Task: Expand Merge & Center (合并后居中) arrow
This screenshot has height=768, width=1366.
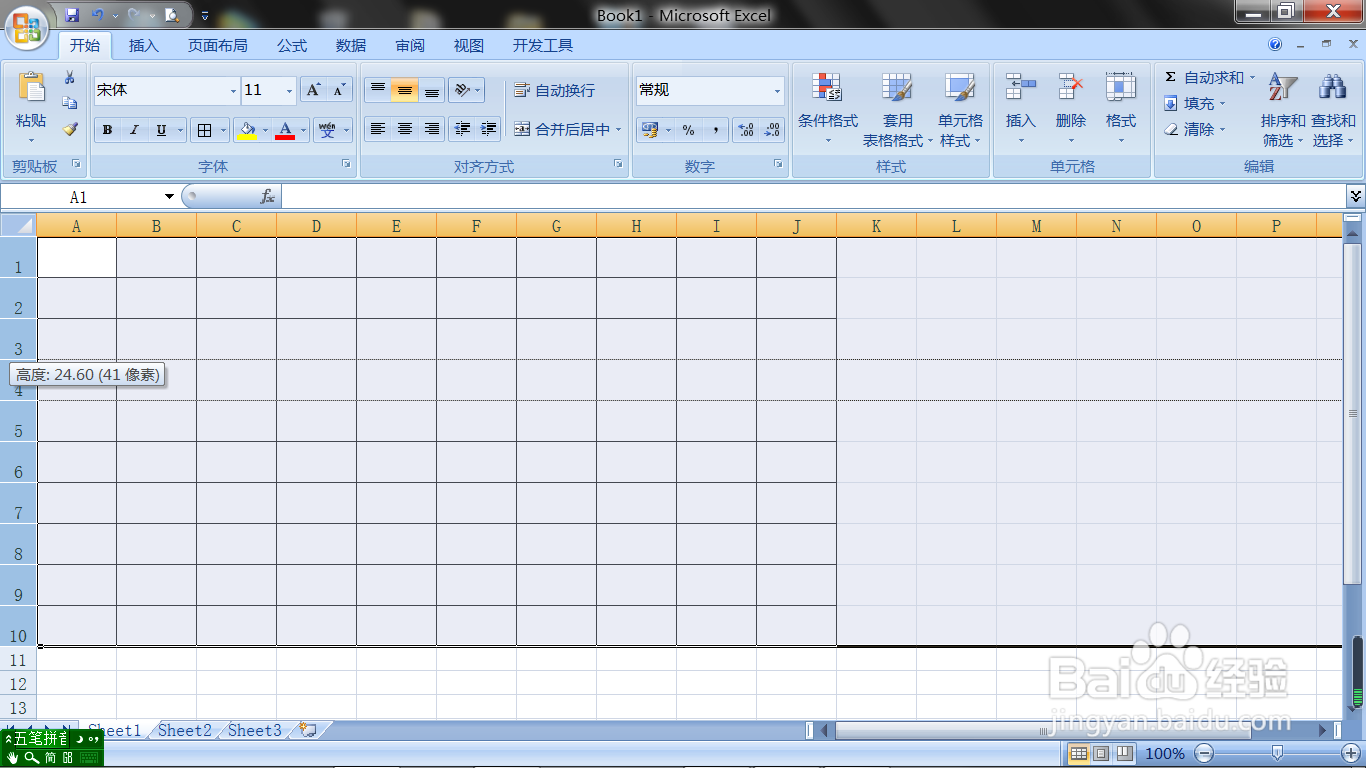Action: click(619, 129)
